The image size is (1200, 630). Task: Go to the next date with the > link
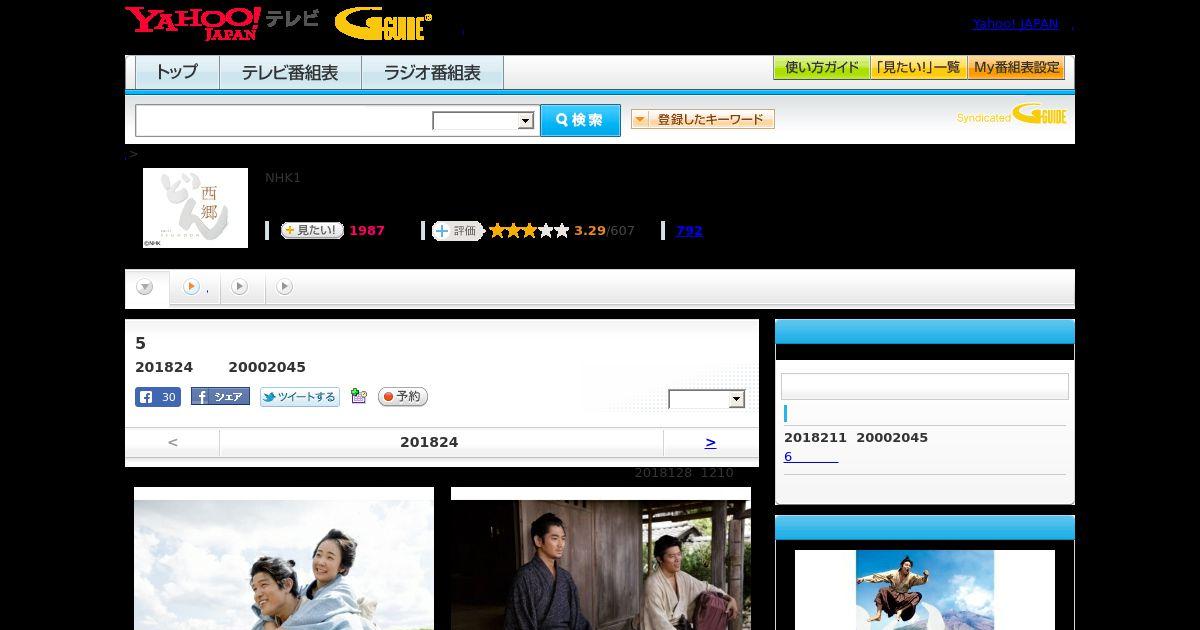click(x=710, y=442)
